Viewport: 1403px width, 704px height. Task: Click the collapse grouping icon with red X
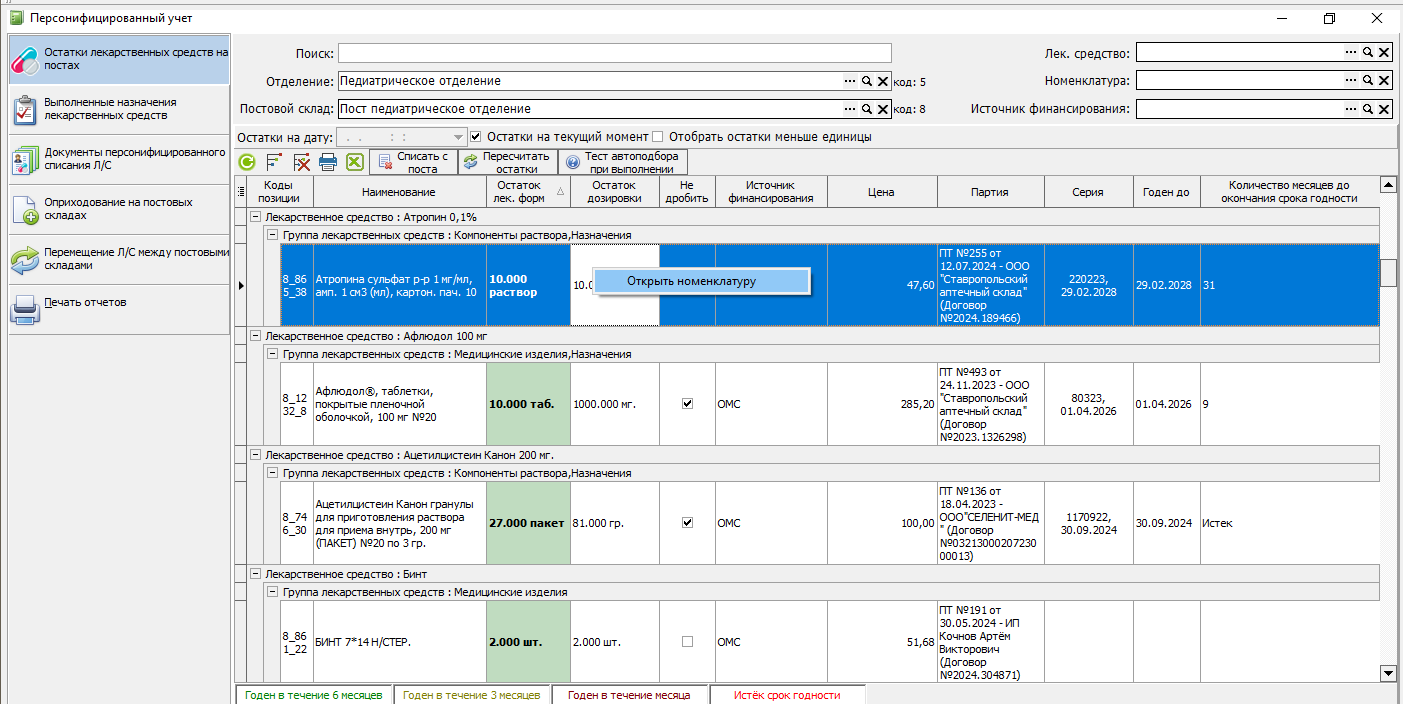[x=301, y=162]
